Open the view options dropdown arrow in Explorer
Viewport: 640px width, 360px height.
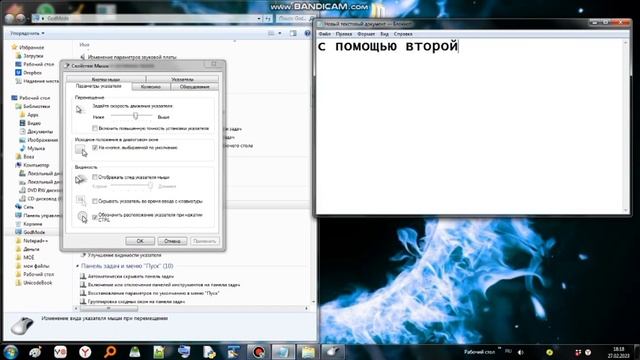click(x=280, y=33)
